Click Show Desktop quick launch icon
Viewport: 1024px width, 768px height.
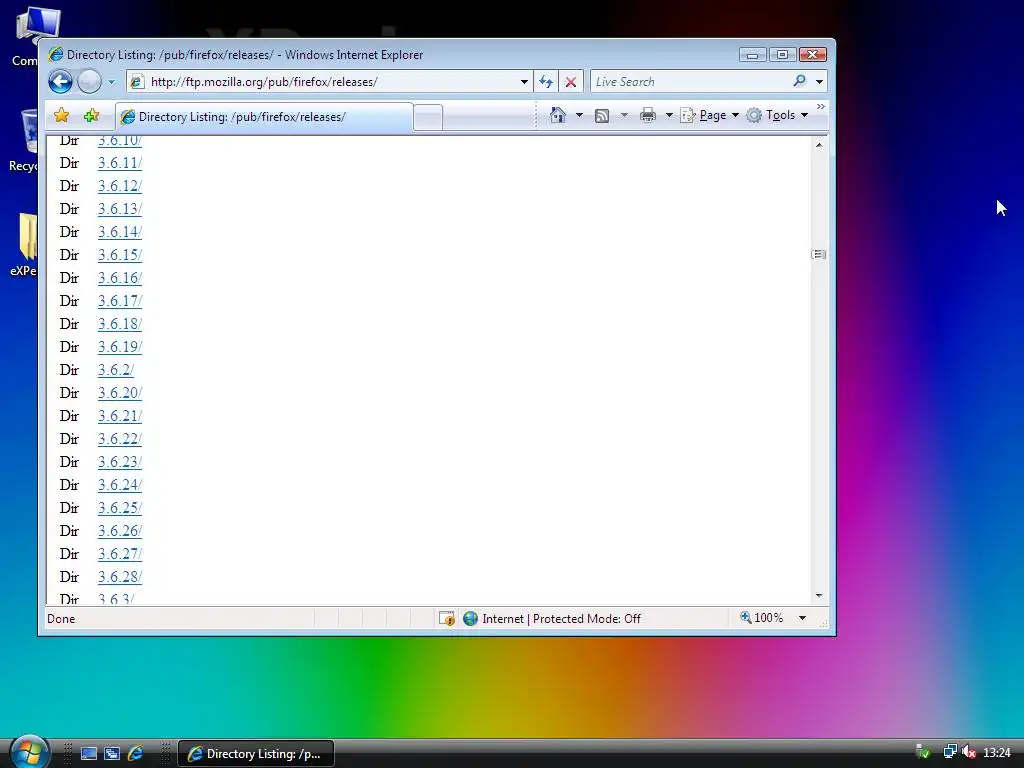(x=89, y=754)
